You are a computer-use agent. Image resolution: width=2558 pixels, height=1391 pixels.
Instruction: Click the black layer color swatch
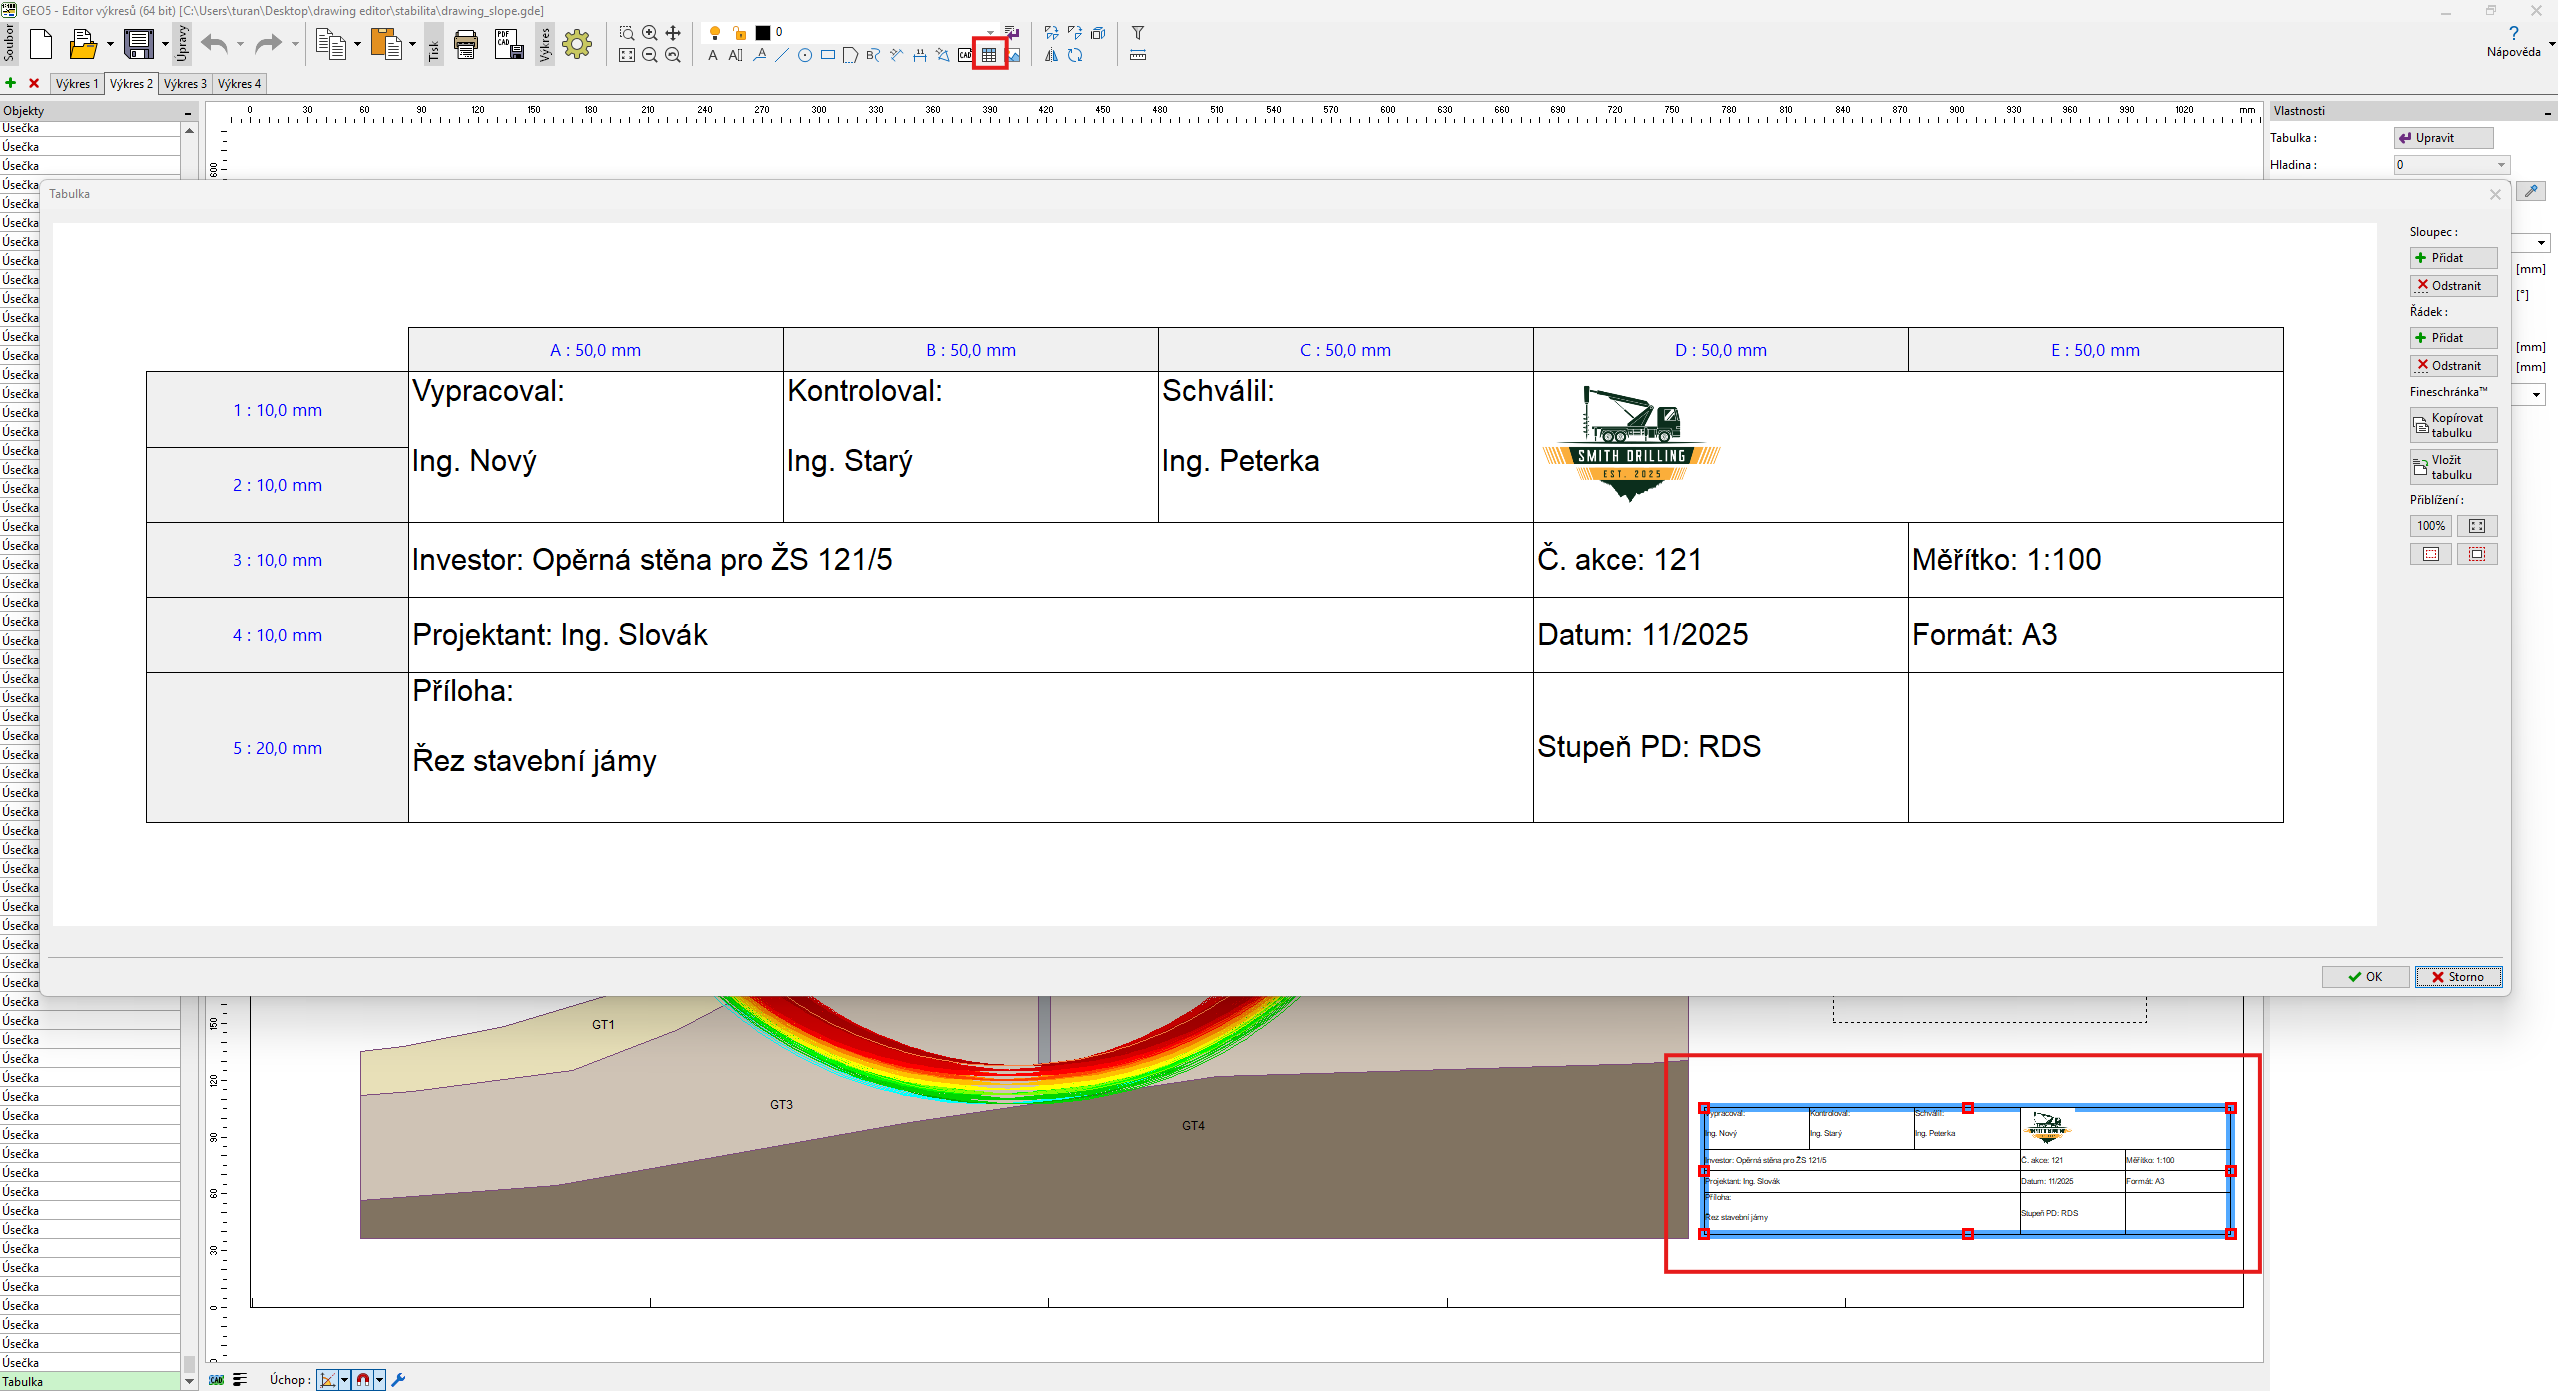763,33
